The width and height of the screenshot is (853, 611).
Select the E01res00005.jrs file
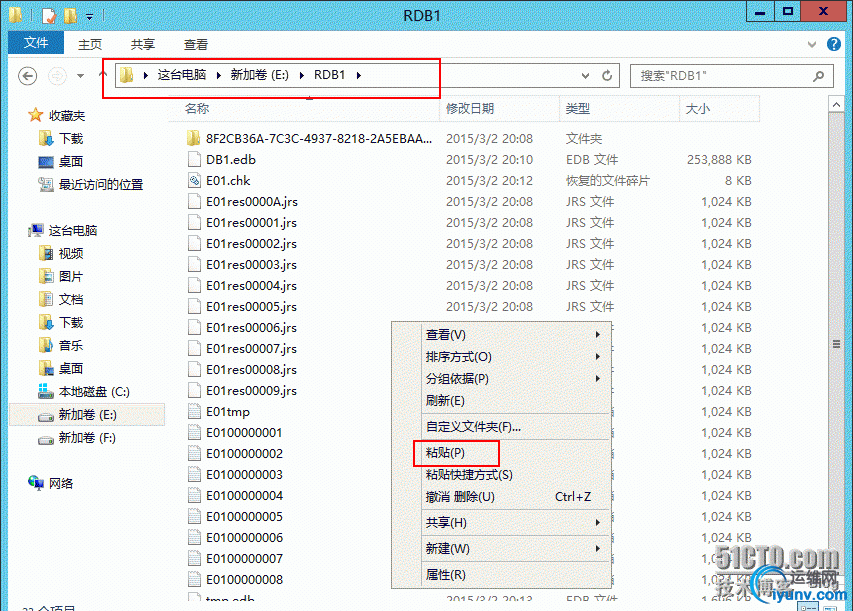251,307
